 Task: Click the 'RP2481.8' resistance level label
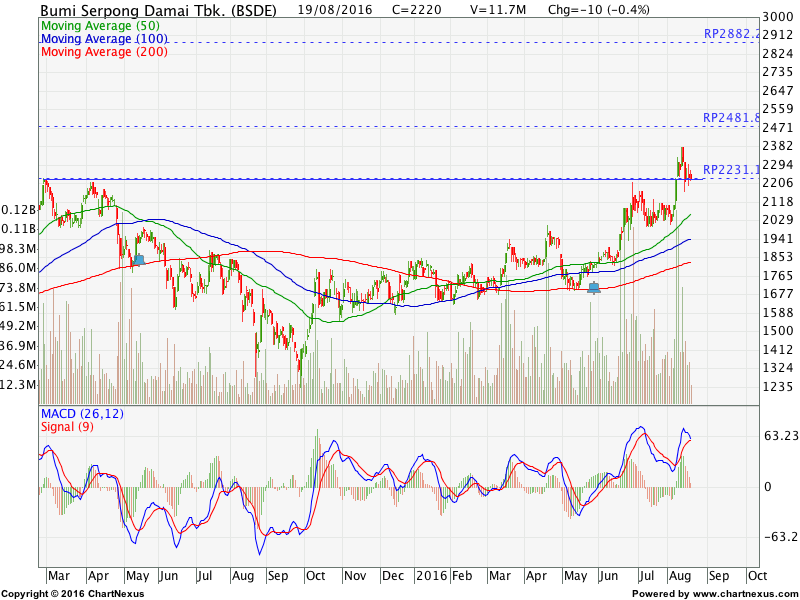(x=732, y=118)
